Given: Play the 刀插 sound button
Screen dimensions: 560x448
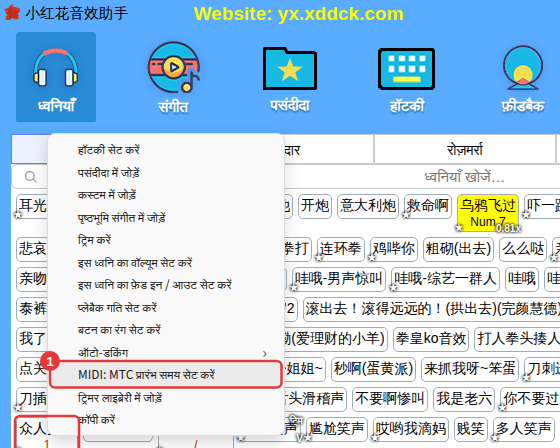Looking at the screenshot, I should [x=32, y=399].
